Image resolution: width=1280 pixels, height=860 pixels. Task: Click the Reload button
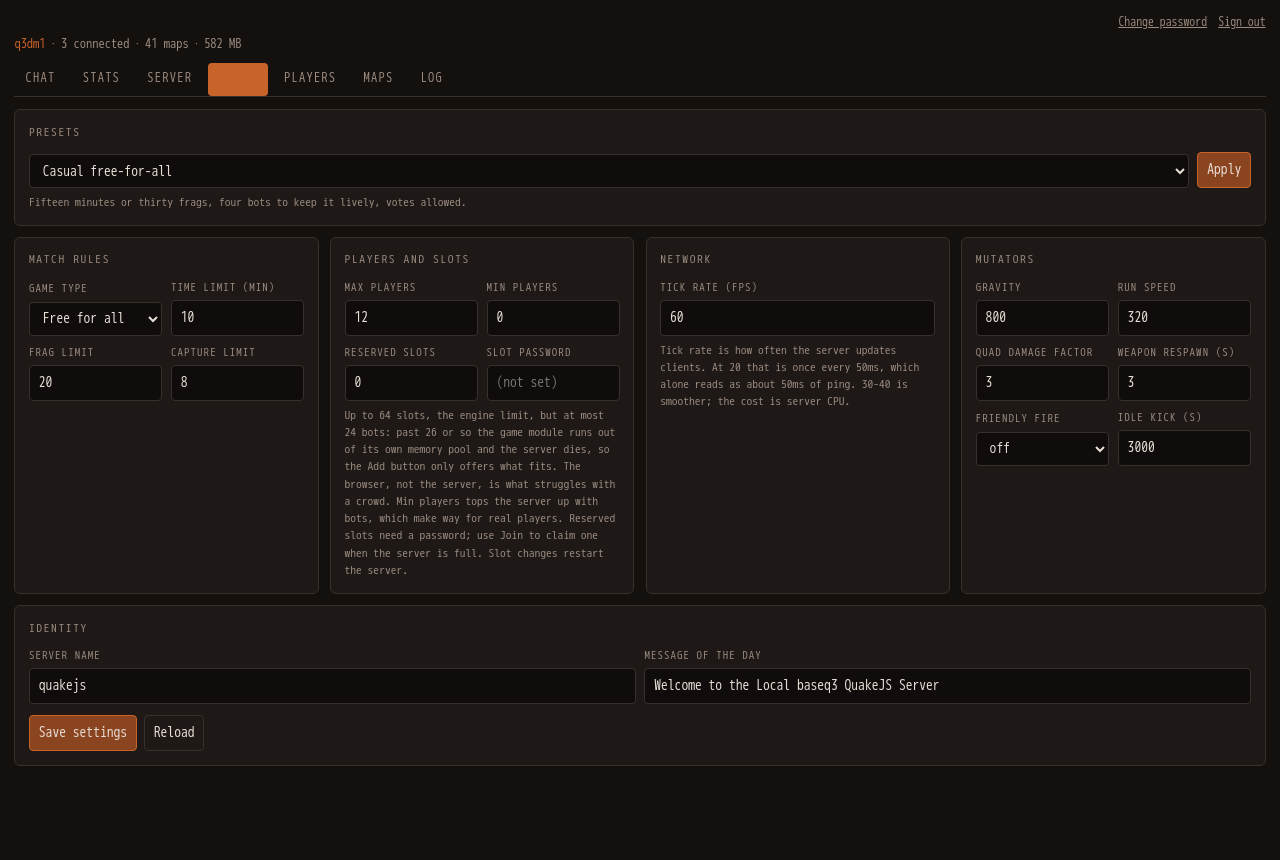[174, 733]
